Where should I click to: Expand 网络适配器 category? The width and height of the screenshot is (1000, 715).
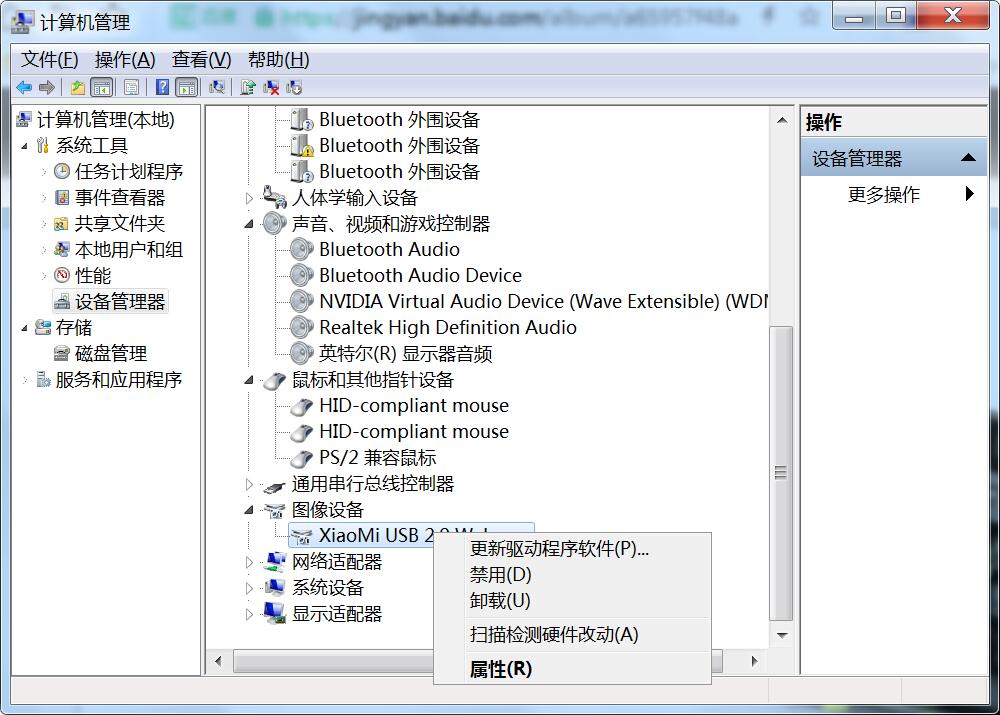coord(249,562)
